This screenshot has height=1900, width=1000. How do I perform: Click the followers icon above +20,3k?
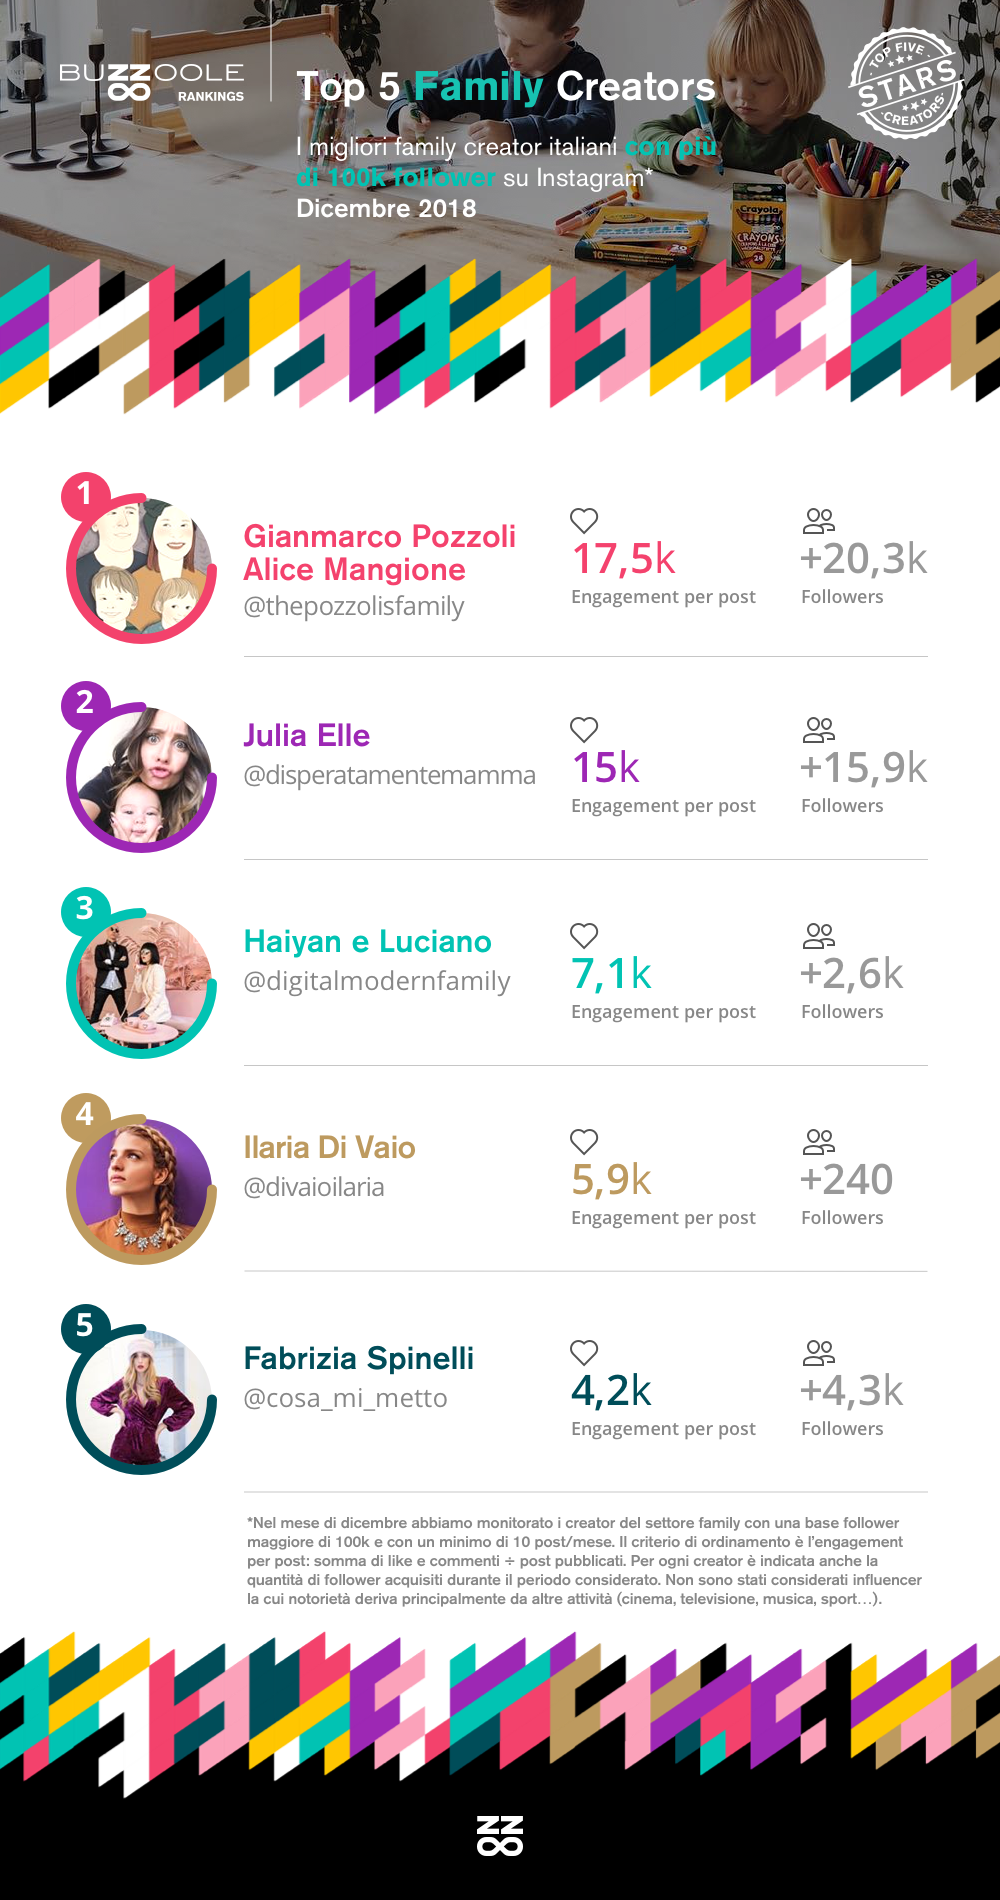point(818,520)
